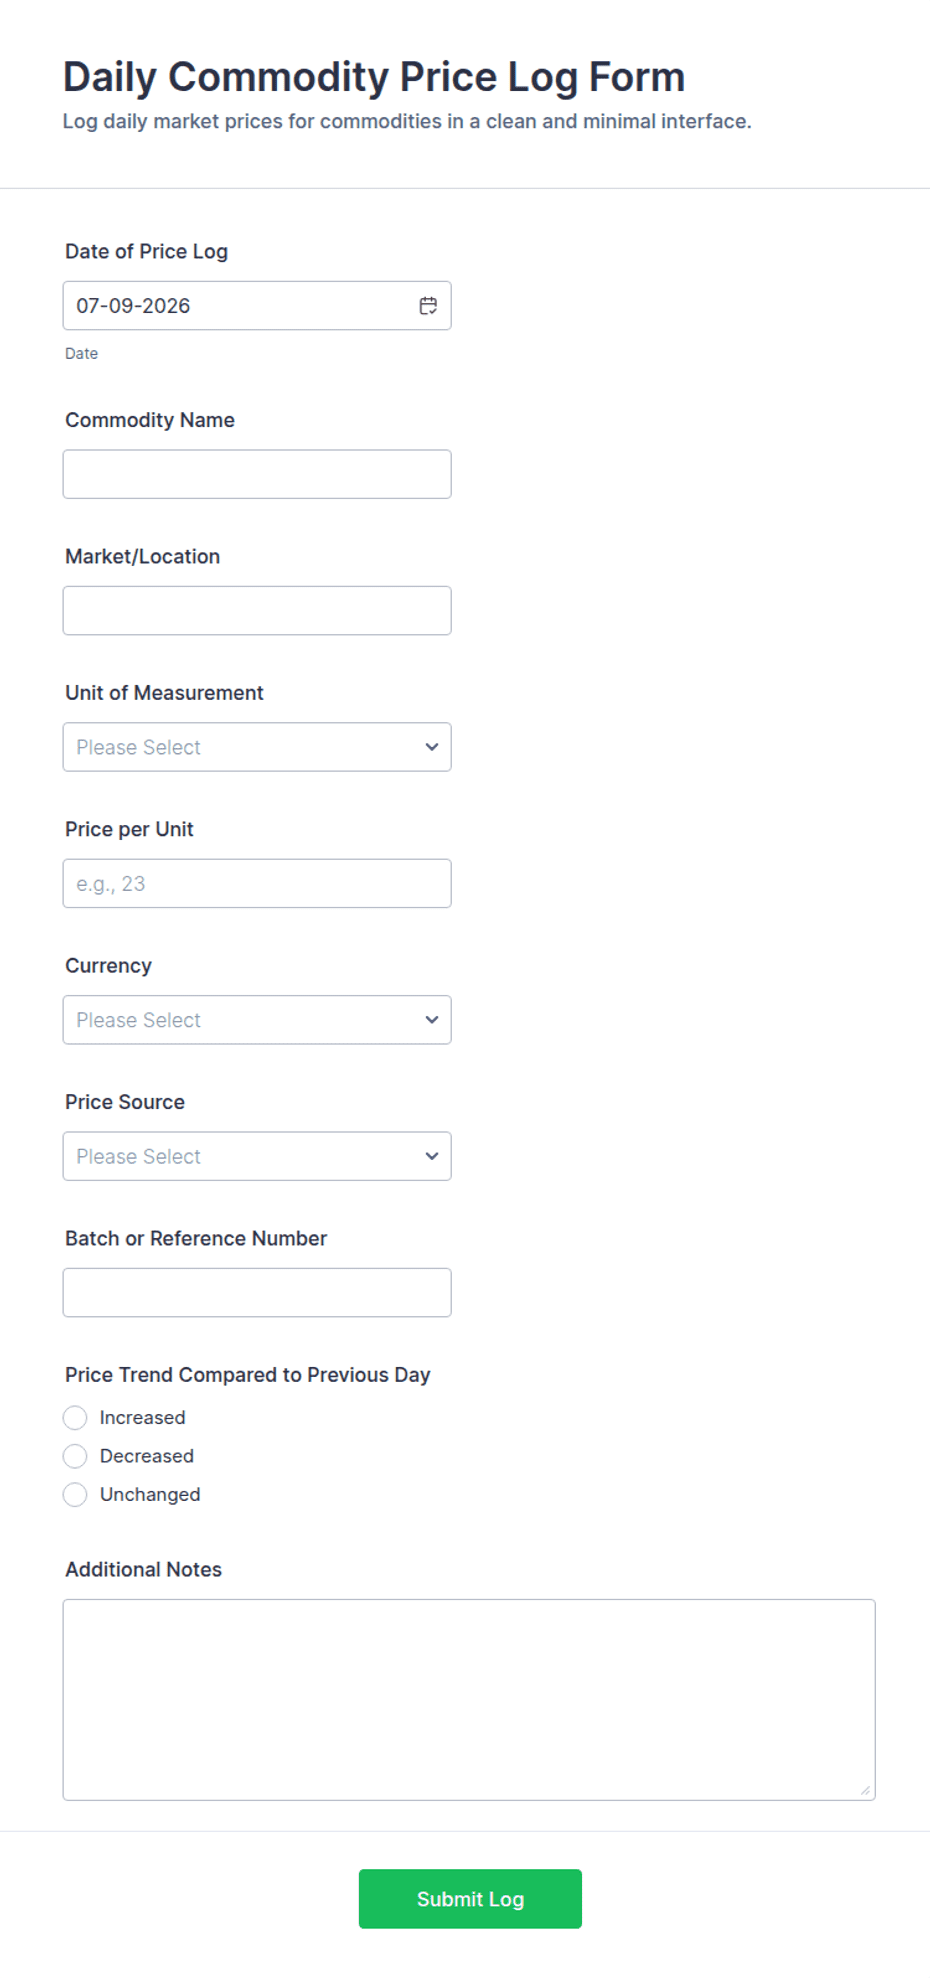Submit the log with green button
The height and width of the screenshot is (1978, 930).
470,1899
